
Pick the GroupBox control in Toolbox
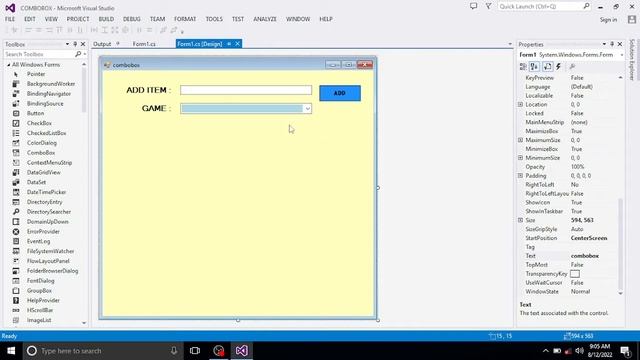[39, 291]
